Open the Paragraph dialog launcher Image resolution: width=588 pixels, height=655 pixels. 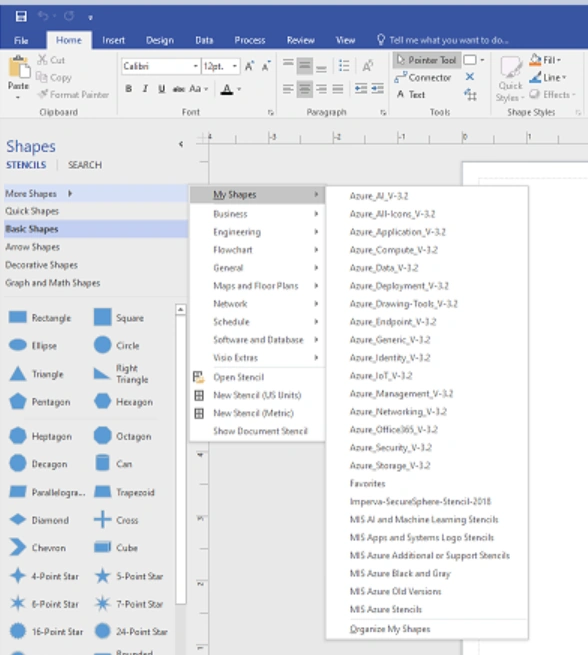coord(383,113)
